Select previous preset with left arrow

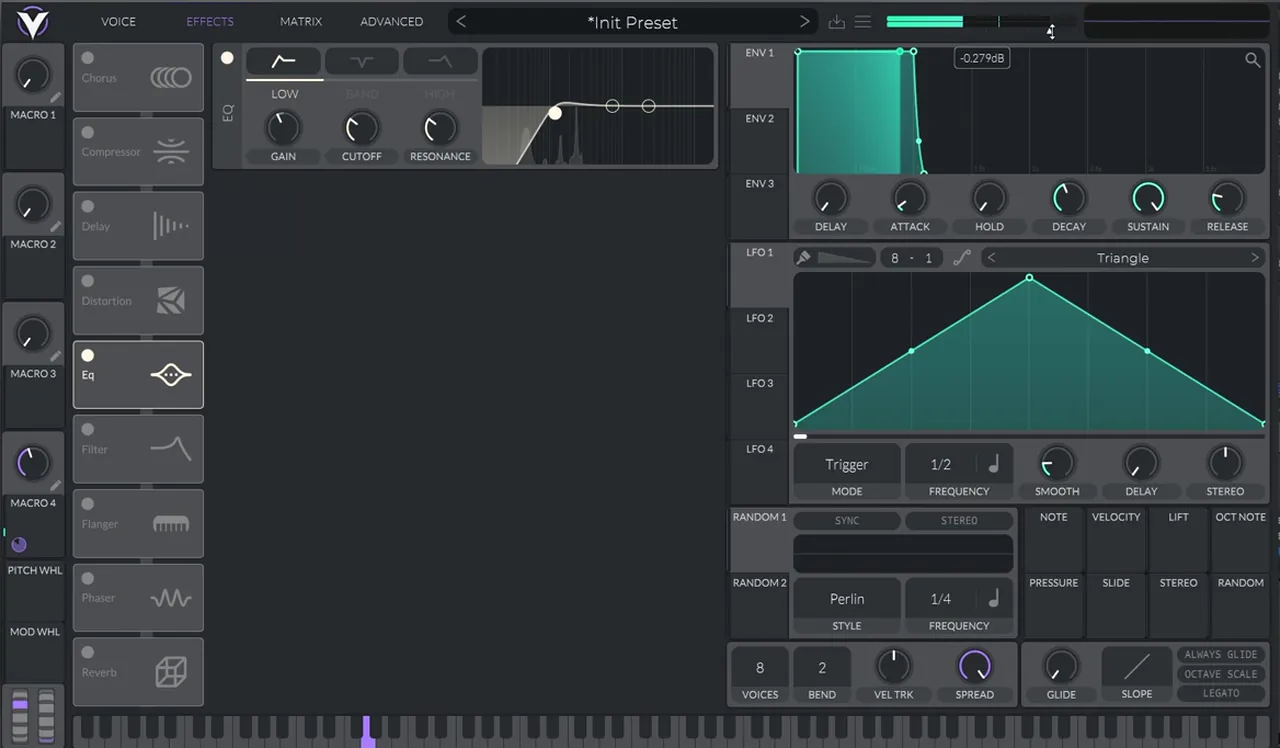[x=461, y=22]
